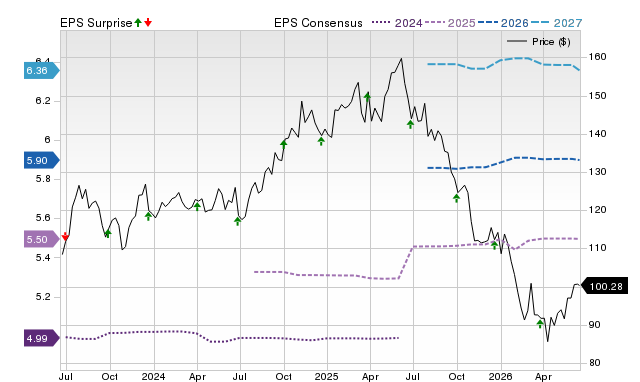Click the 5.90 value tag for 2026 consensus
Image resolution: width=640 pixels, height=382 pixels.
(41, 160)
